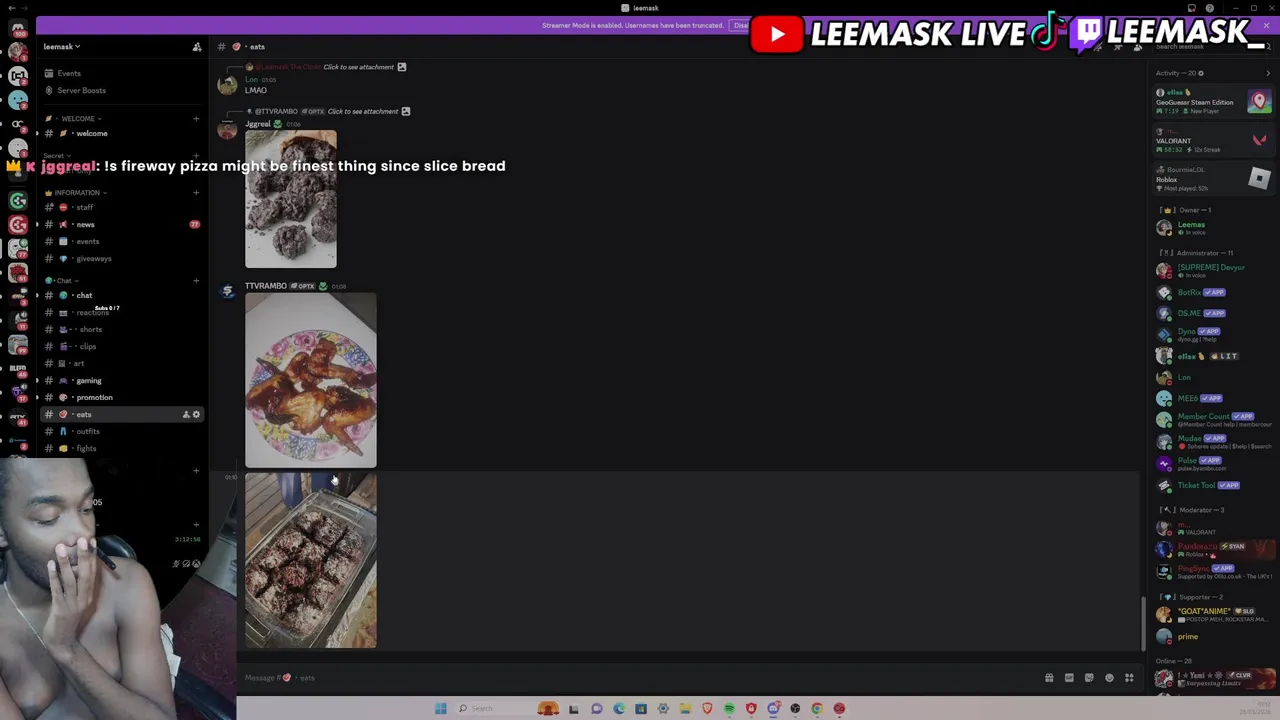Select Member Count bot in member list
The image size is (1280, 720).
tap(1213, 420)
